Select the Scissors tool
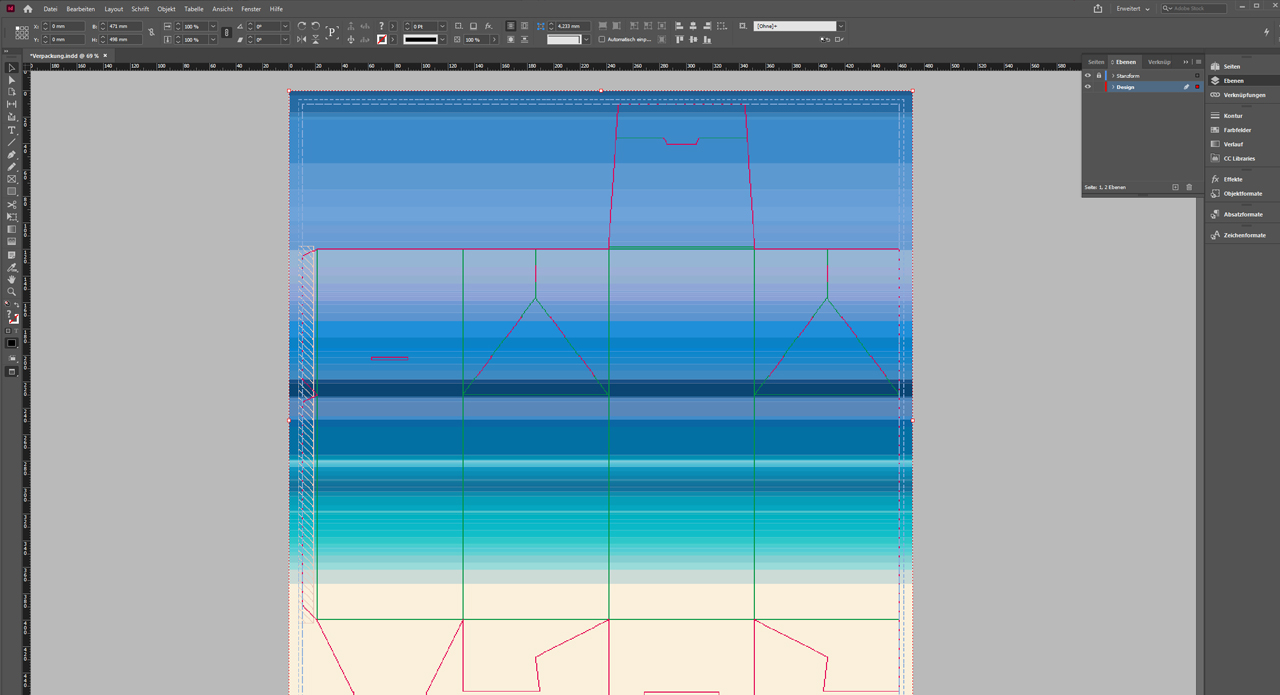 pos(12,204)
